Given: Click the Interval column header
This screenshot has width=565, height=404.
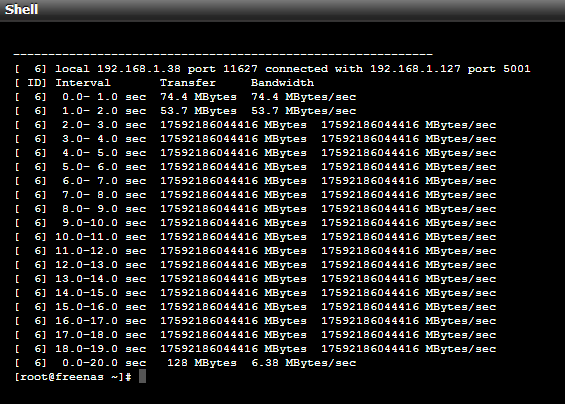Looking at the screenshot, I should coord(83,83).
